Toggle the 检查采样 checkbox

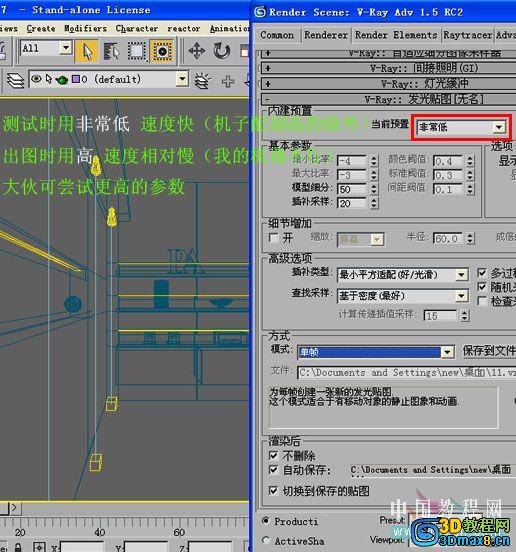[x=482, y=301]
